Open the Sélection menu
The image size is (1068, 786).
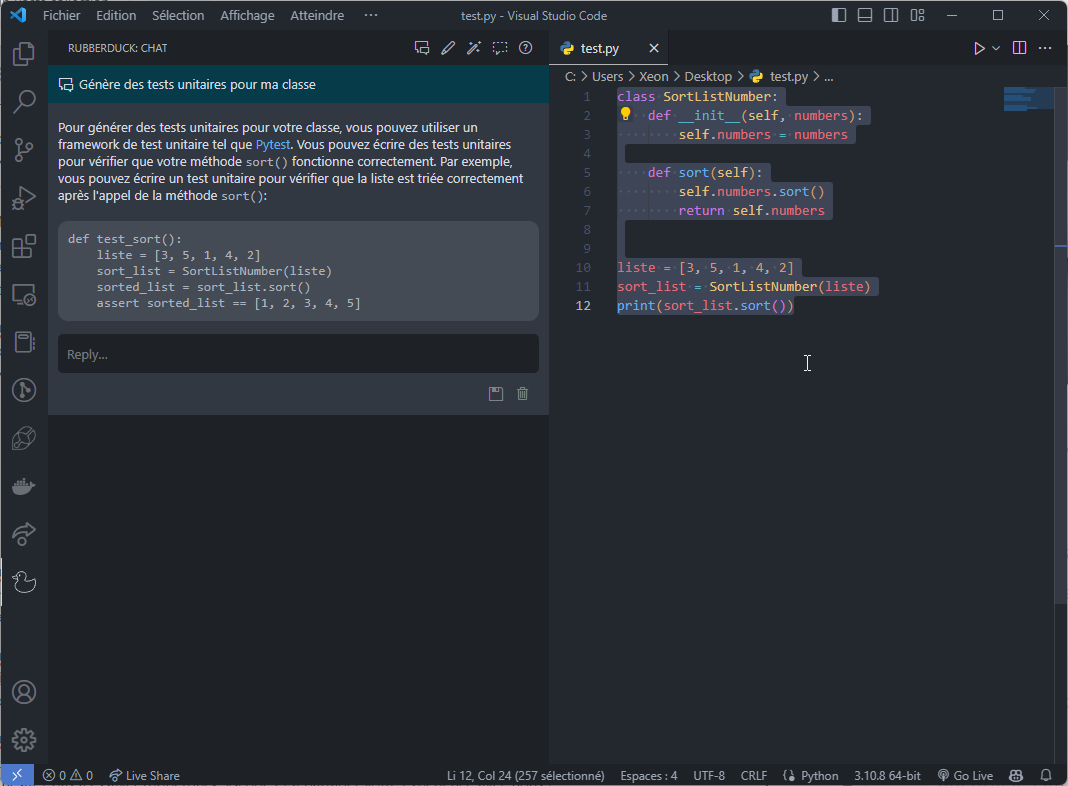point(178,15)
